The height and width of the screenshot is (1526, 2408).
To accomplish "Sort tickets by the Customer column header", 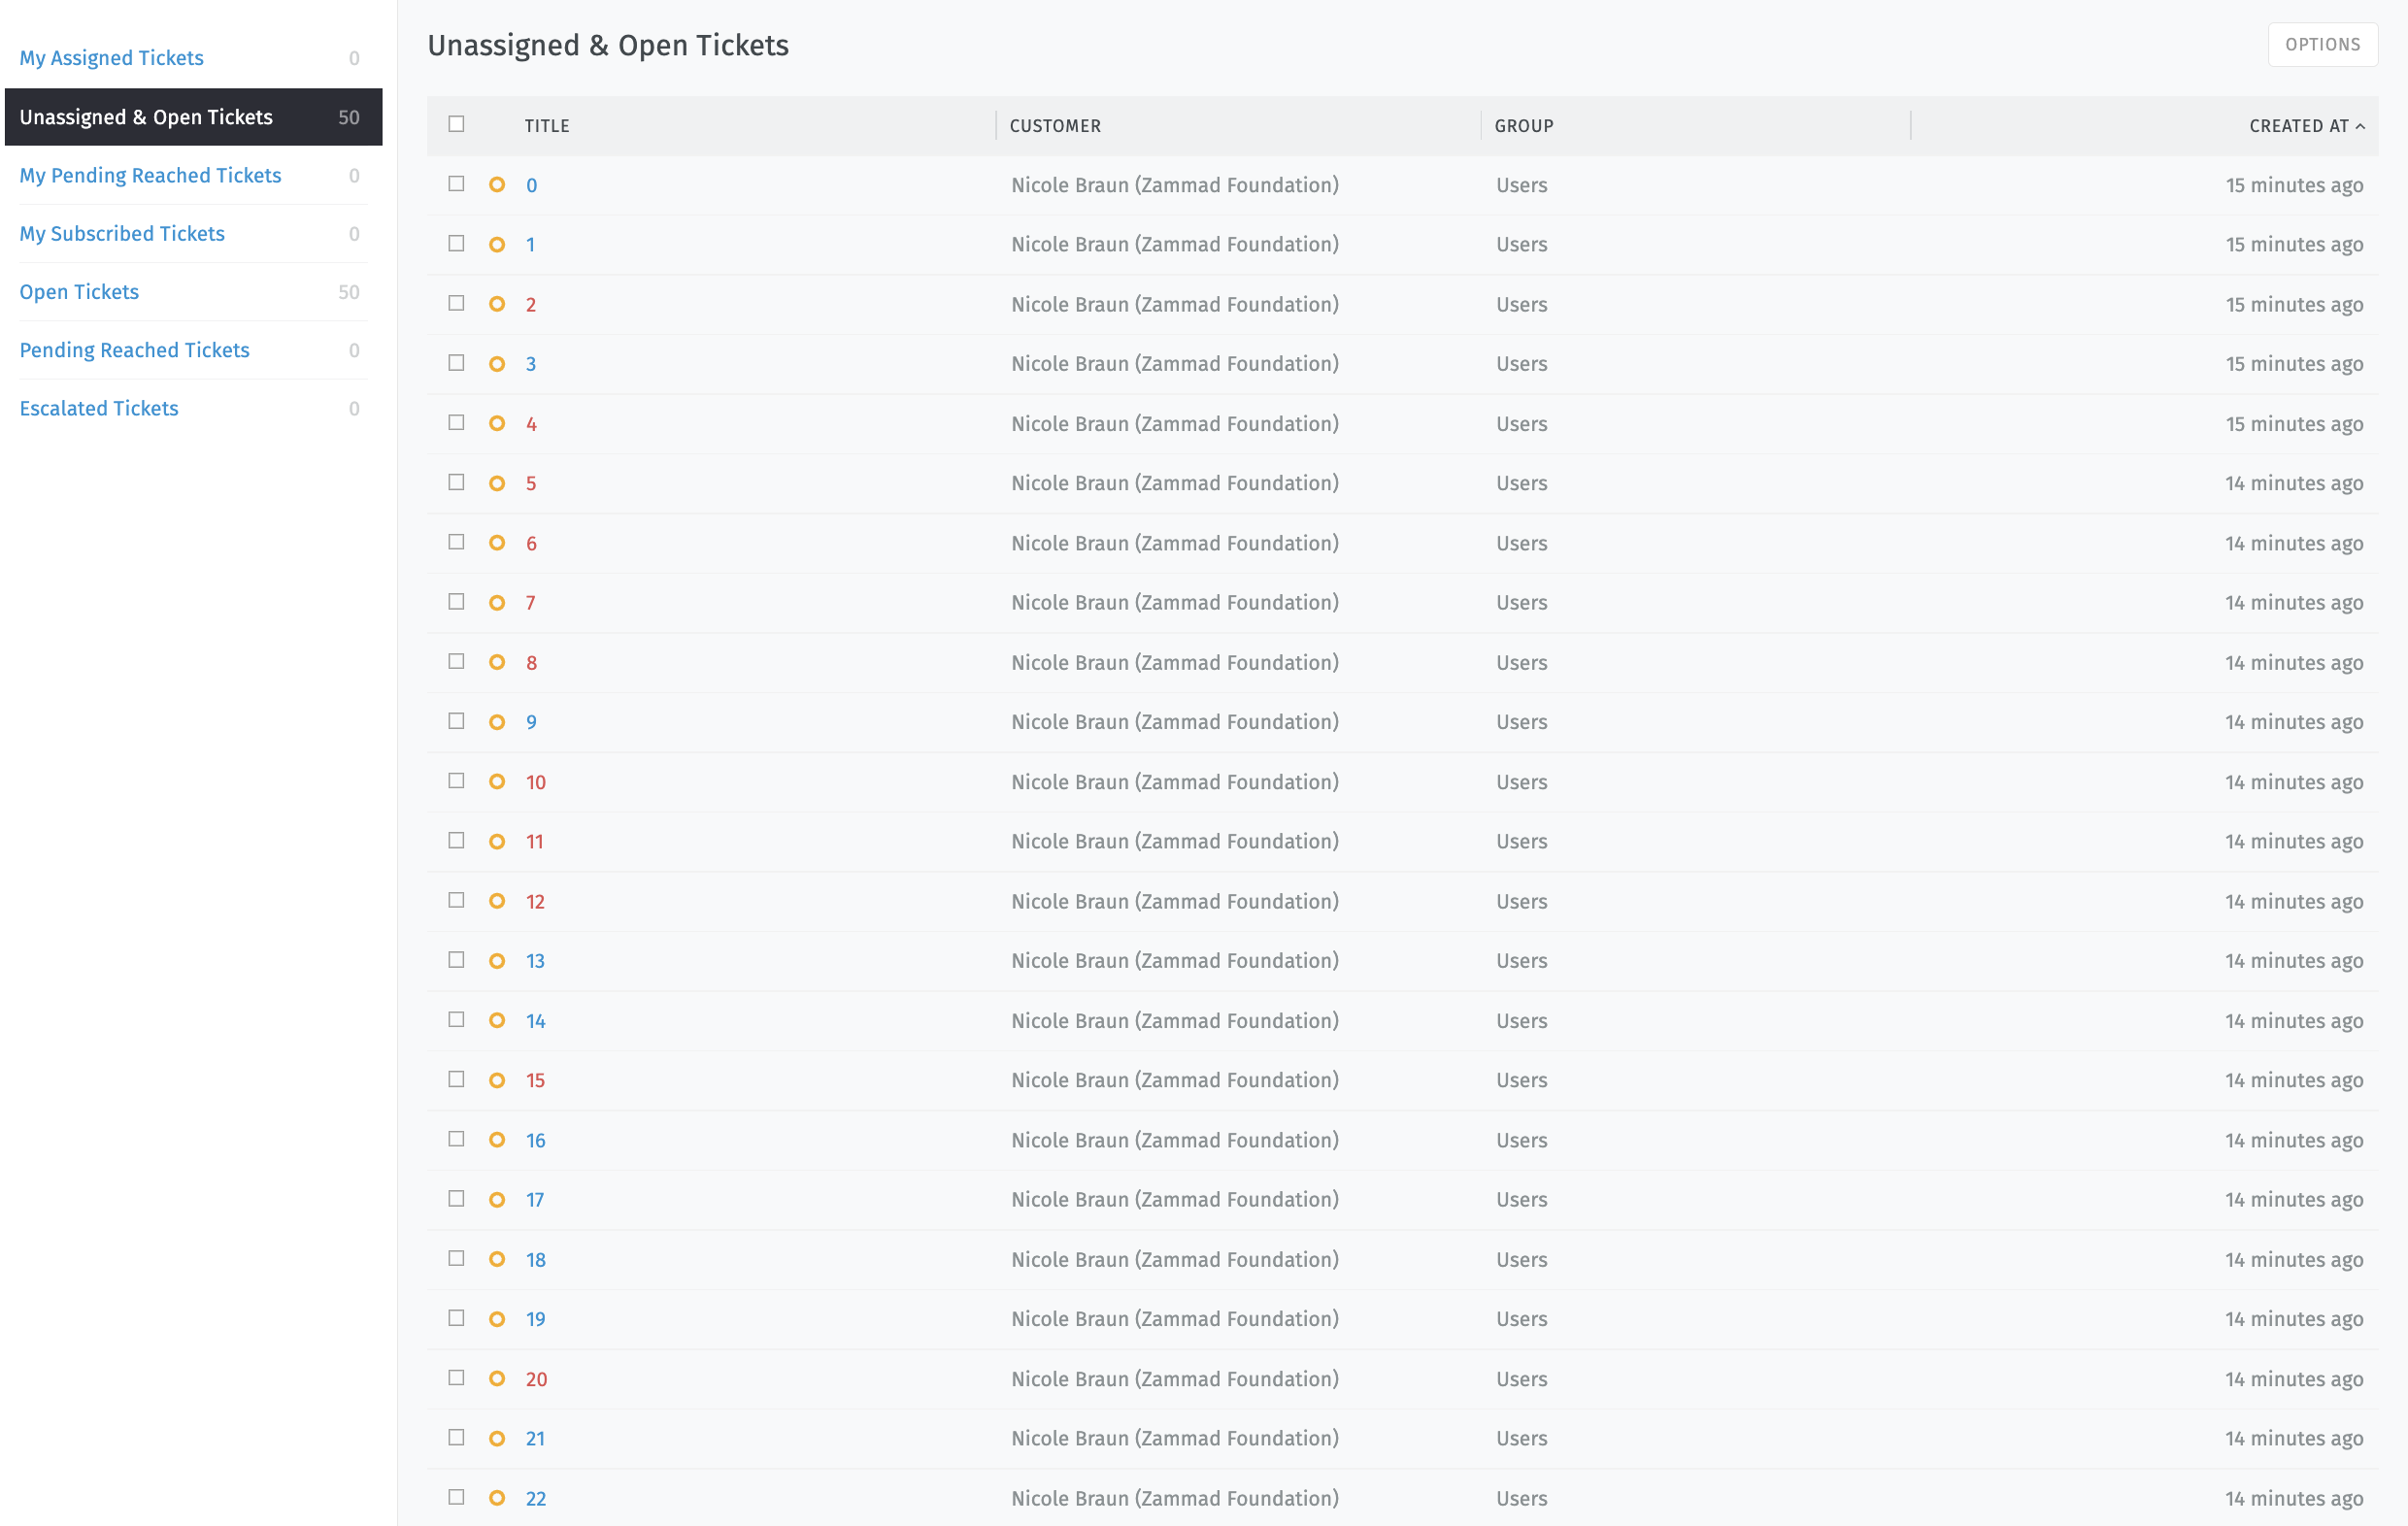I will point(1054,126).
